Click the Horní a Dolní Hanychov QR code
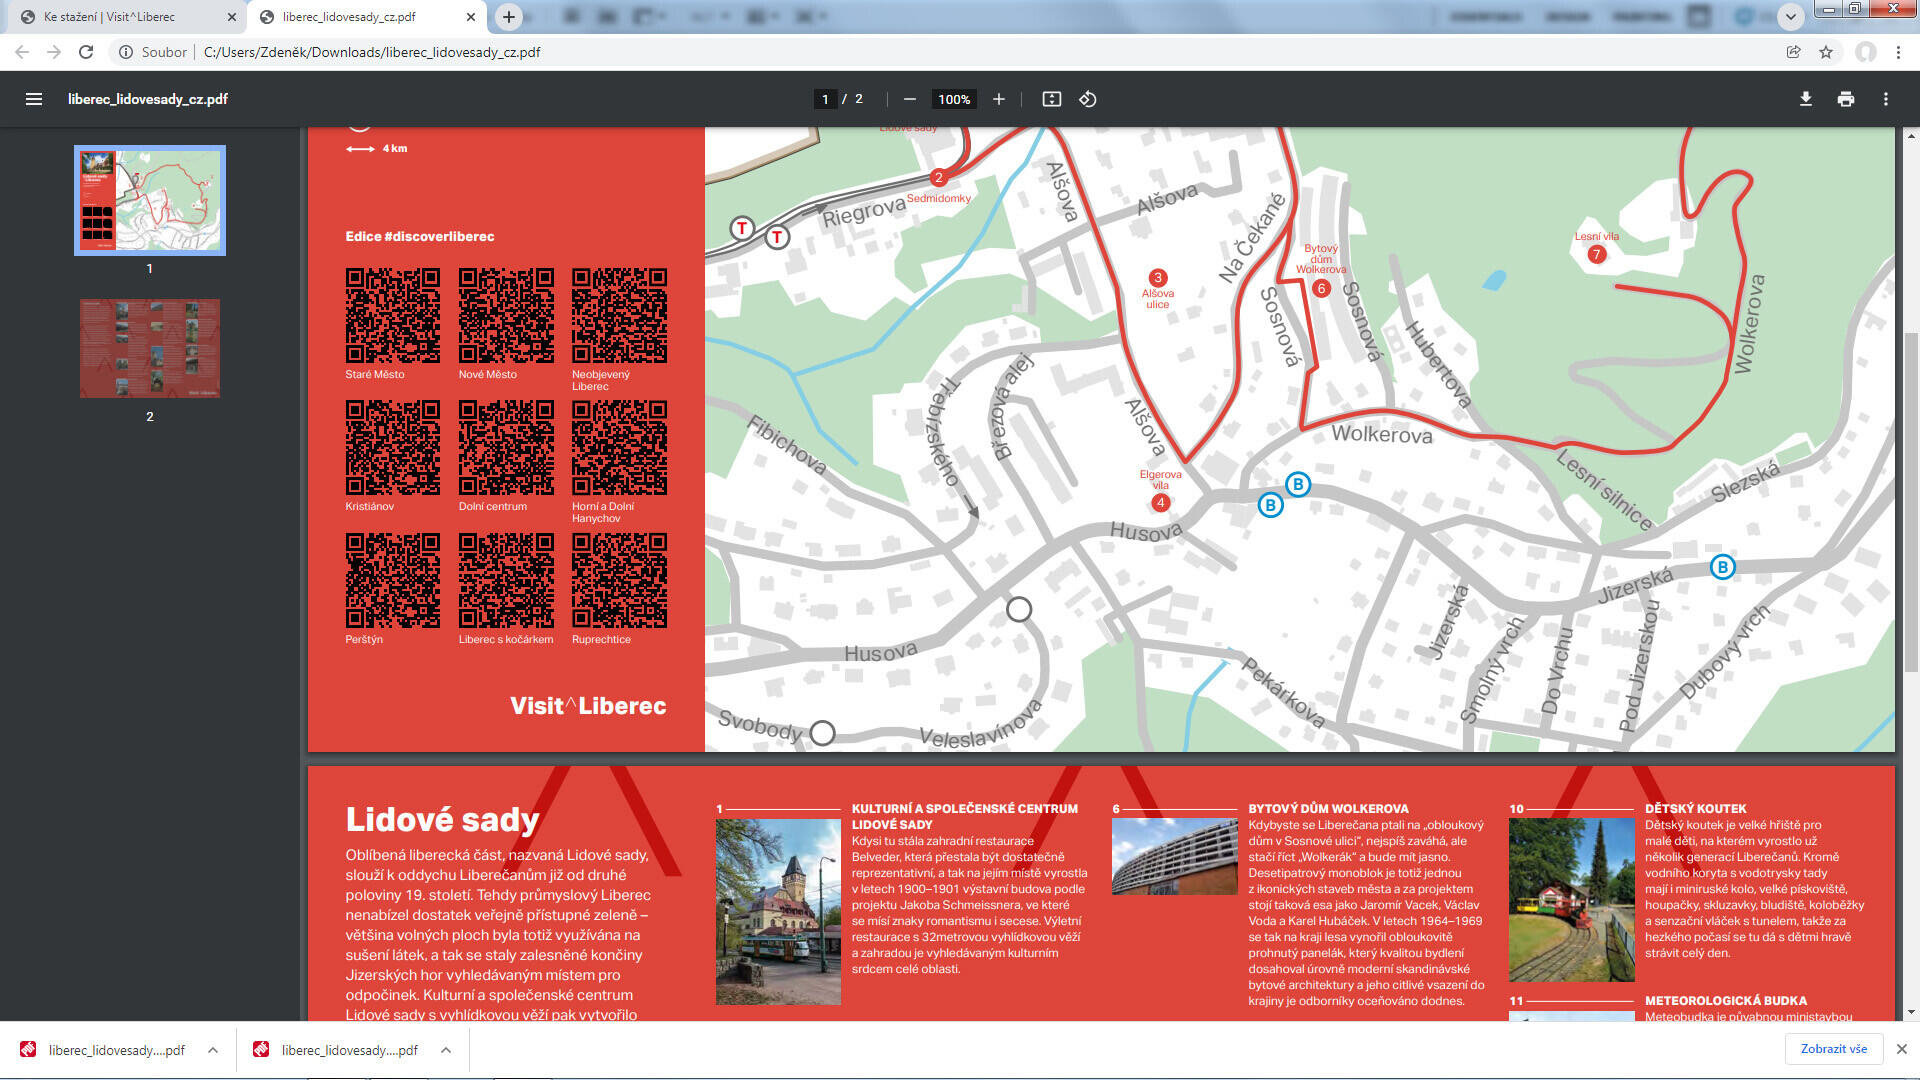The width and height of the screenshot is (1920, 1080). pyautogui.click(x=619, y=447)
